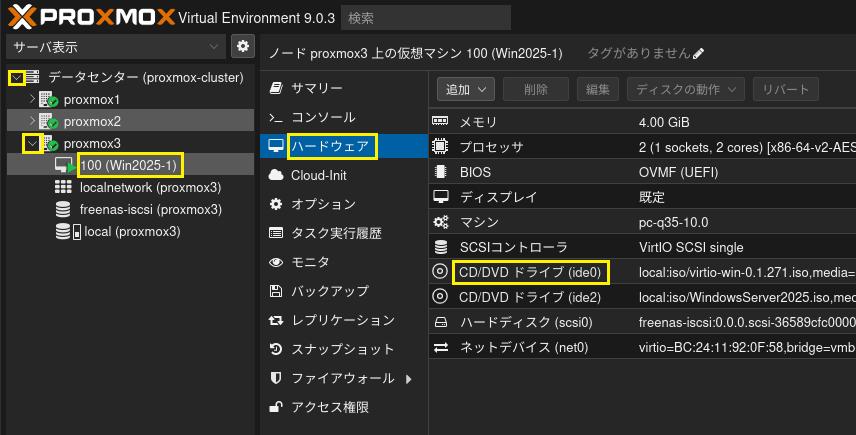Open the Cloud-Init tab
Image resolution: width=856 pixels, height=435 pixels.
pyautogui.click(x=344, y=175)
